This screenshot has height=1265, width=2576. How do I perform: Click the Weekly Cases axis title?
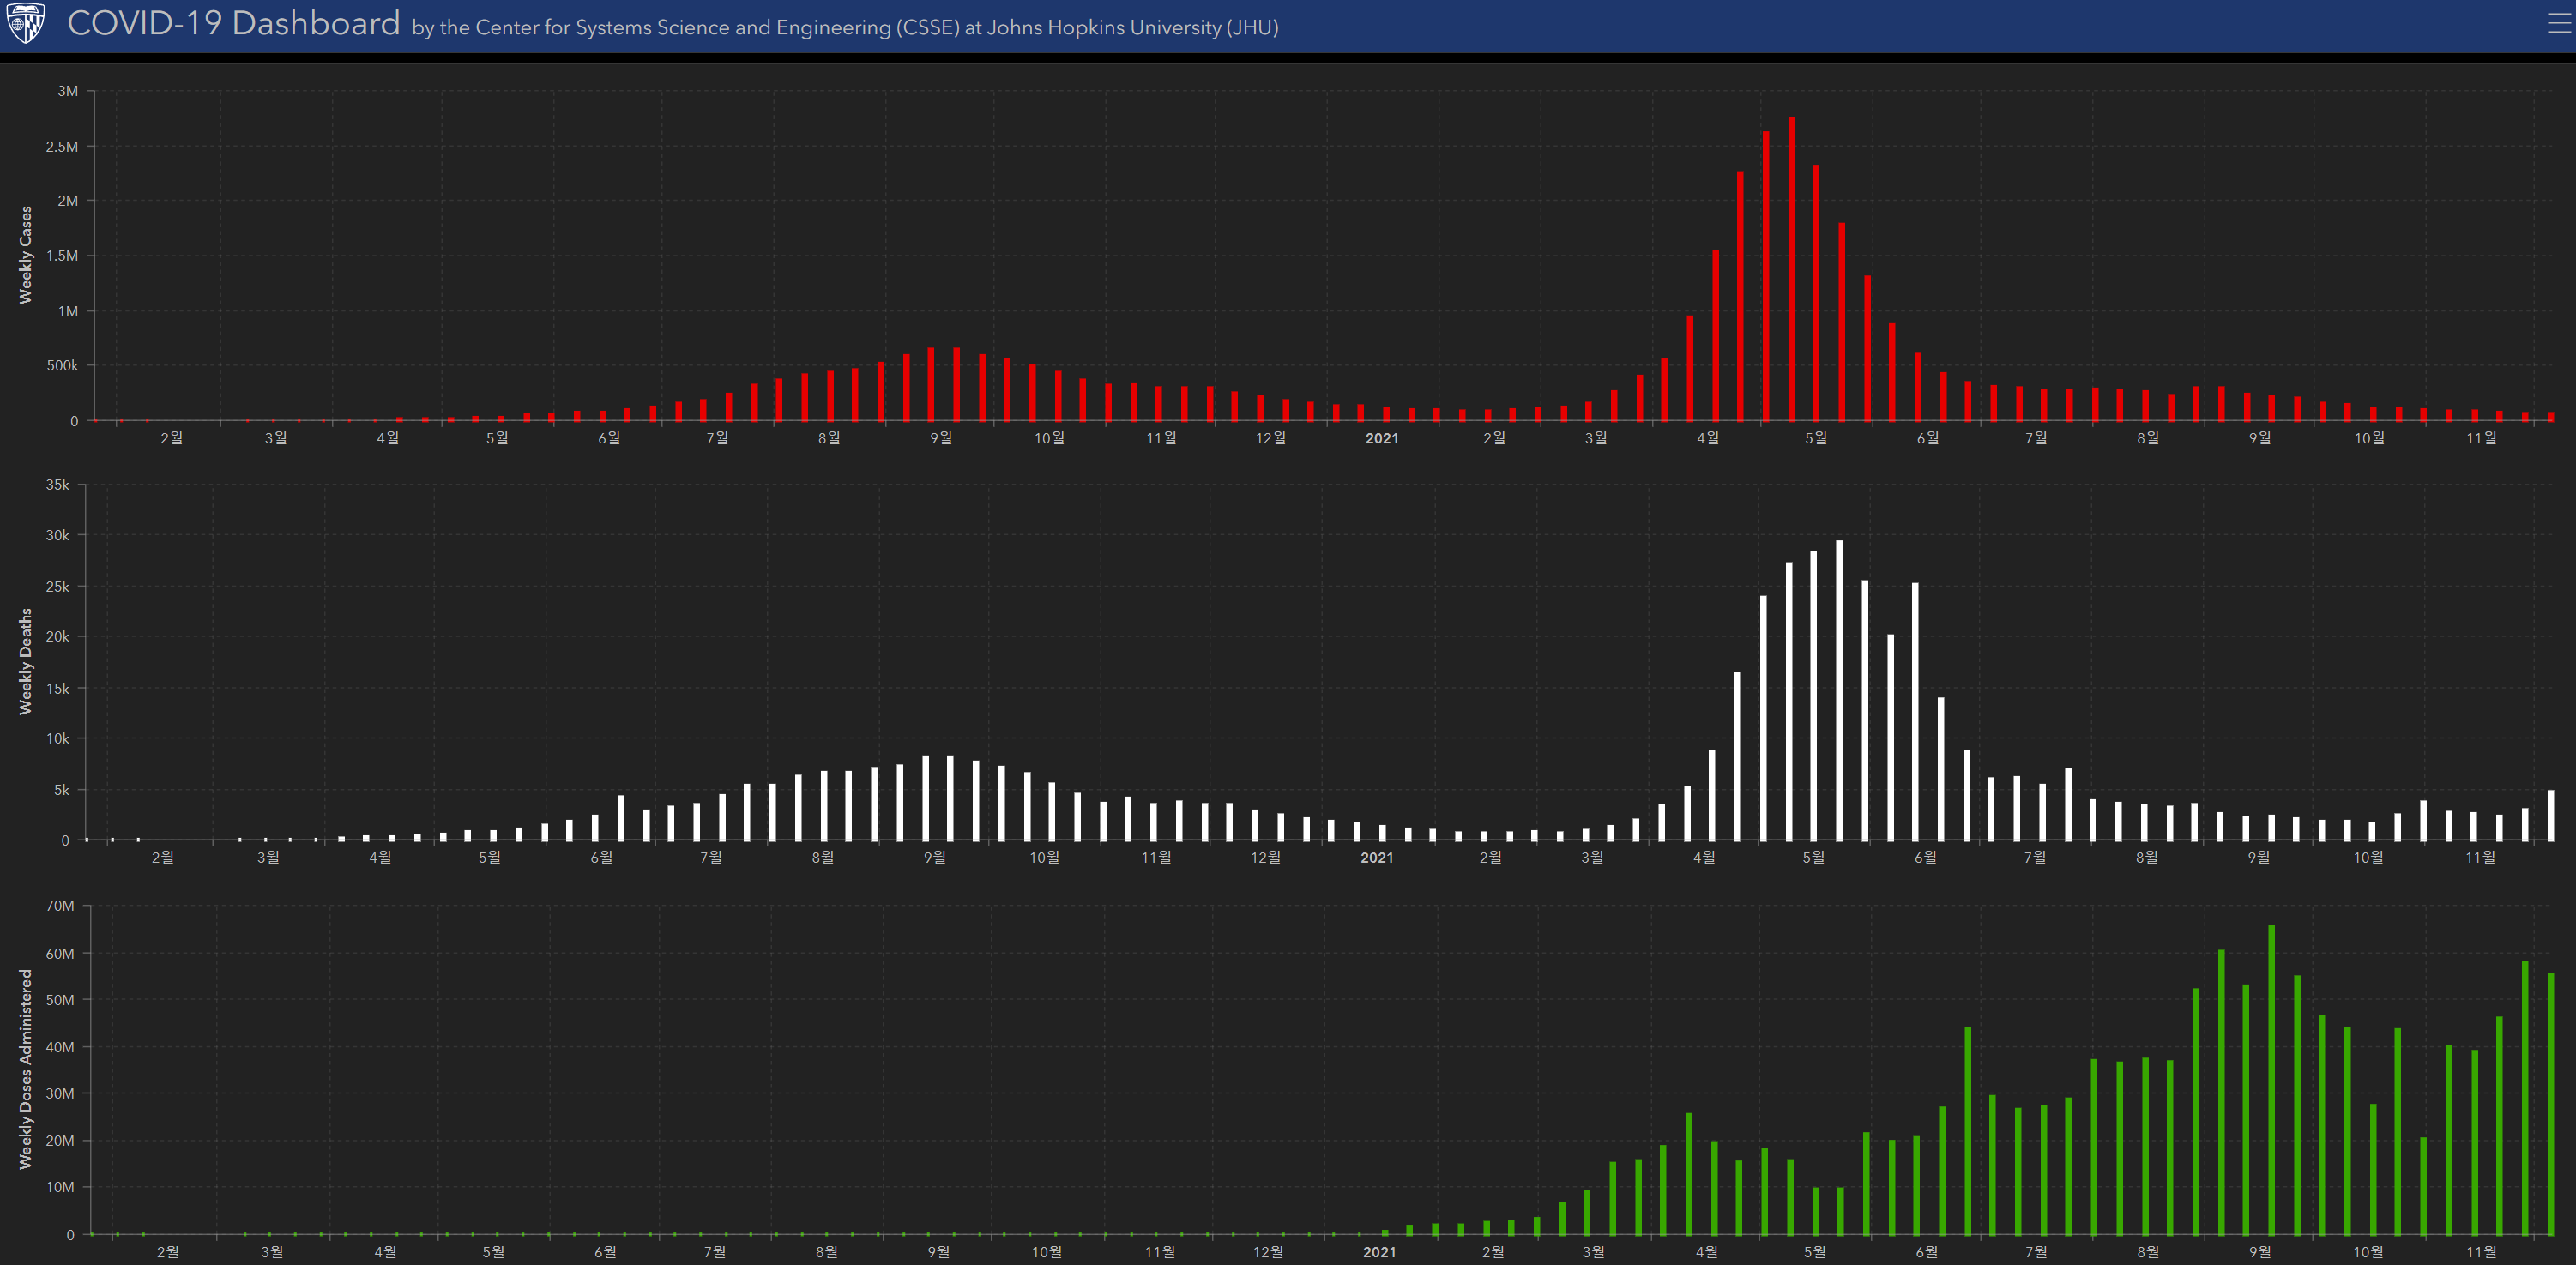pos(26,255)
